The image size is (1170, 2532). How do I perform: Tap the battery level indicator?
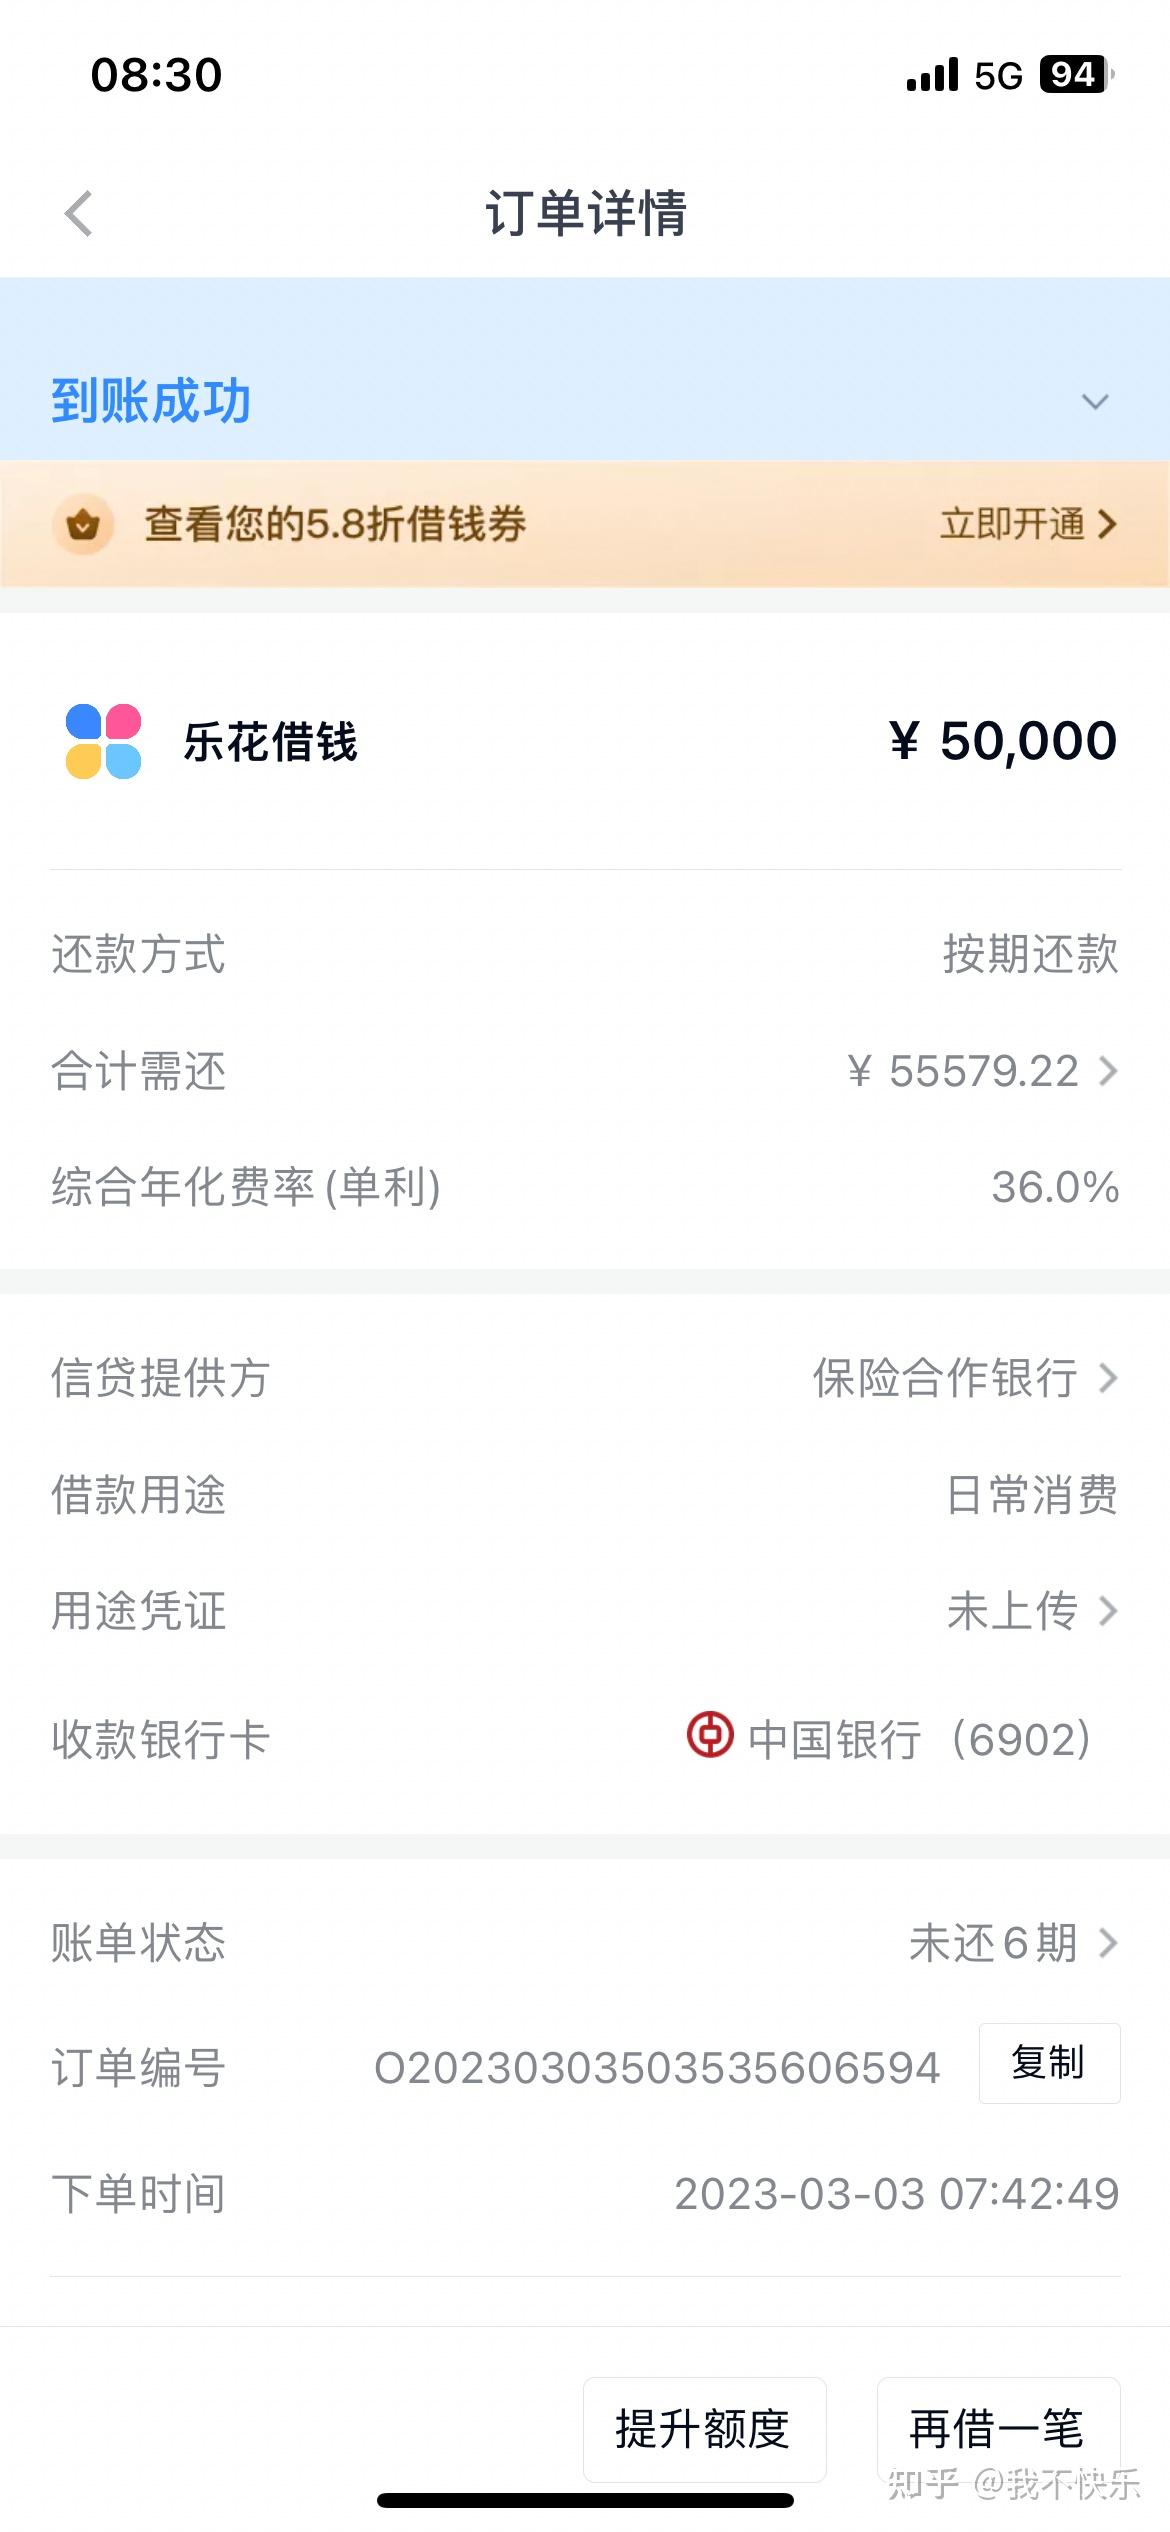coord(1076,75)
